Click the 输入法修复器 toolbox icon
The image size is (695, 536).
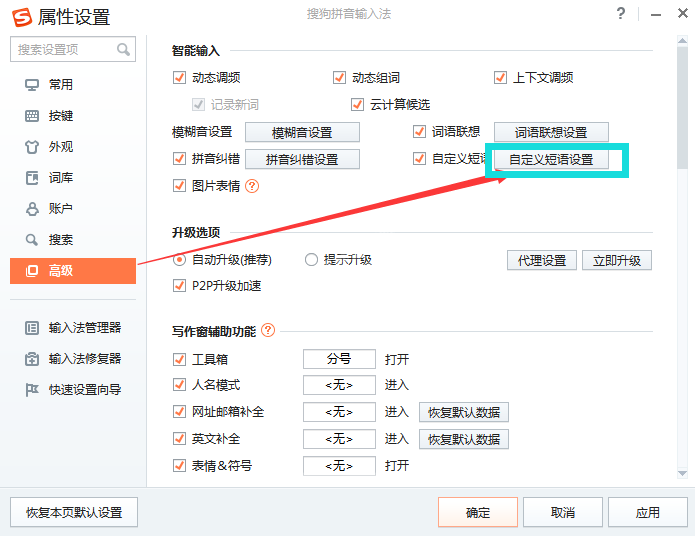coord(32,359)
